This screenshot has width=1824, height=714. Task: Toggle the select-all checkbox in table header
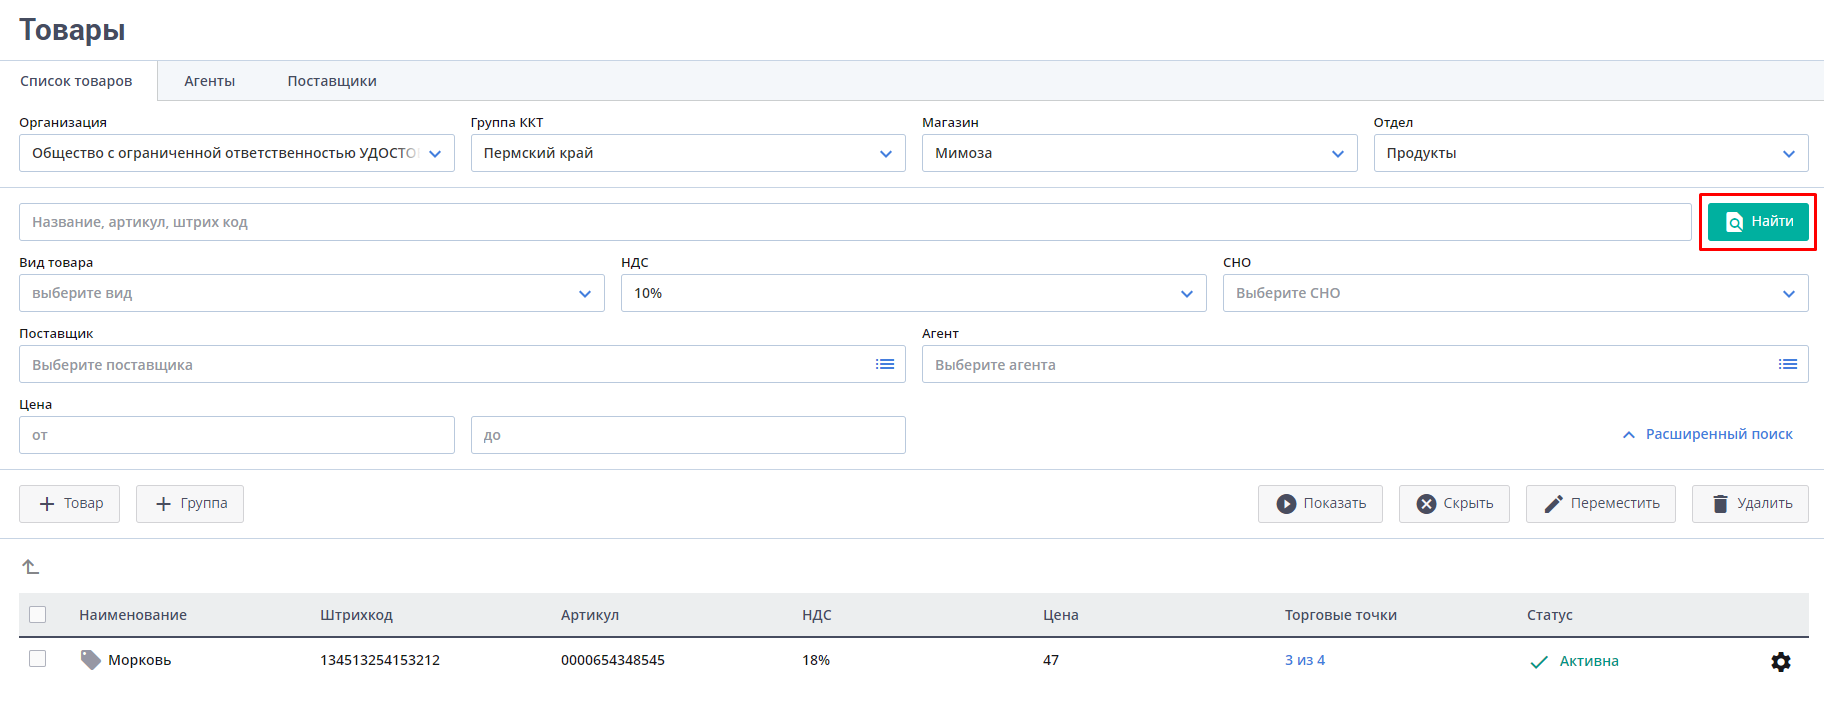pos(38,614)
